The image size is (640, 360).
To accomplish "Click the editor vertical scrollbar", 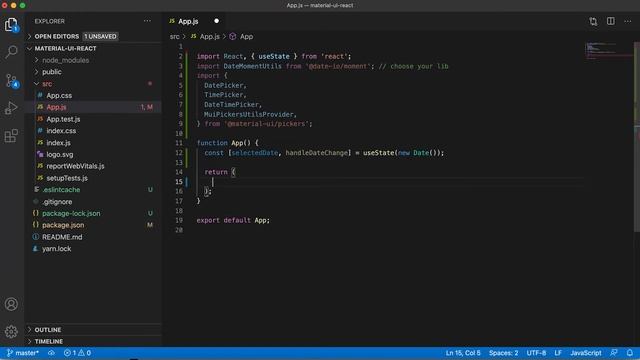I will 637,137.
